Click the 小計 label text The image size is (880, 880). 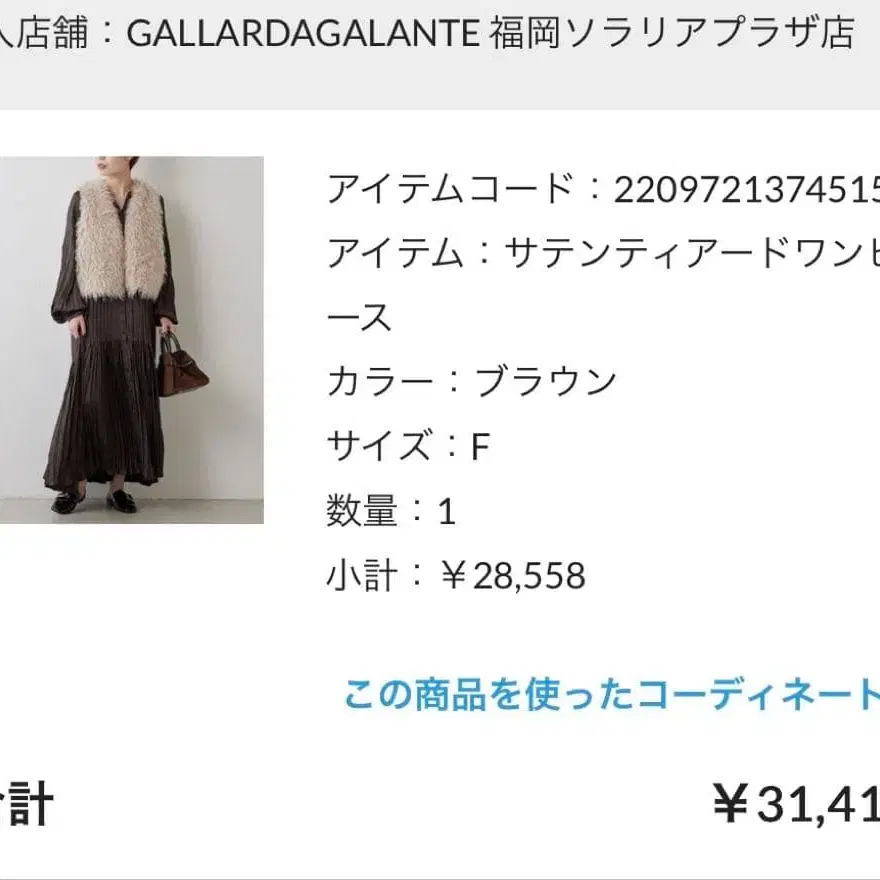pos(362,575)
